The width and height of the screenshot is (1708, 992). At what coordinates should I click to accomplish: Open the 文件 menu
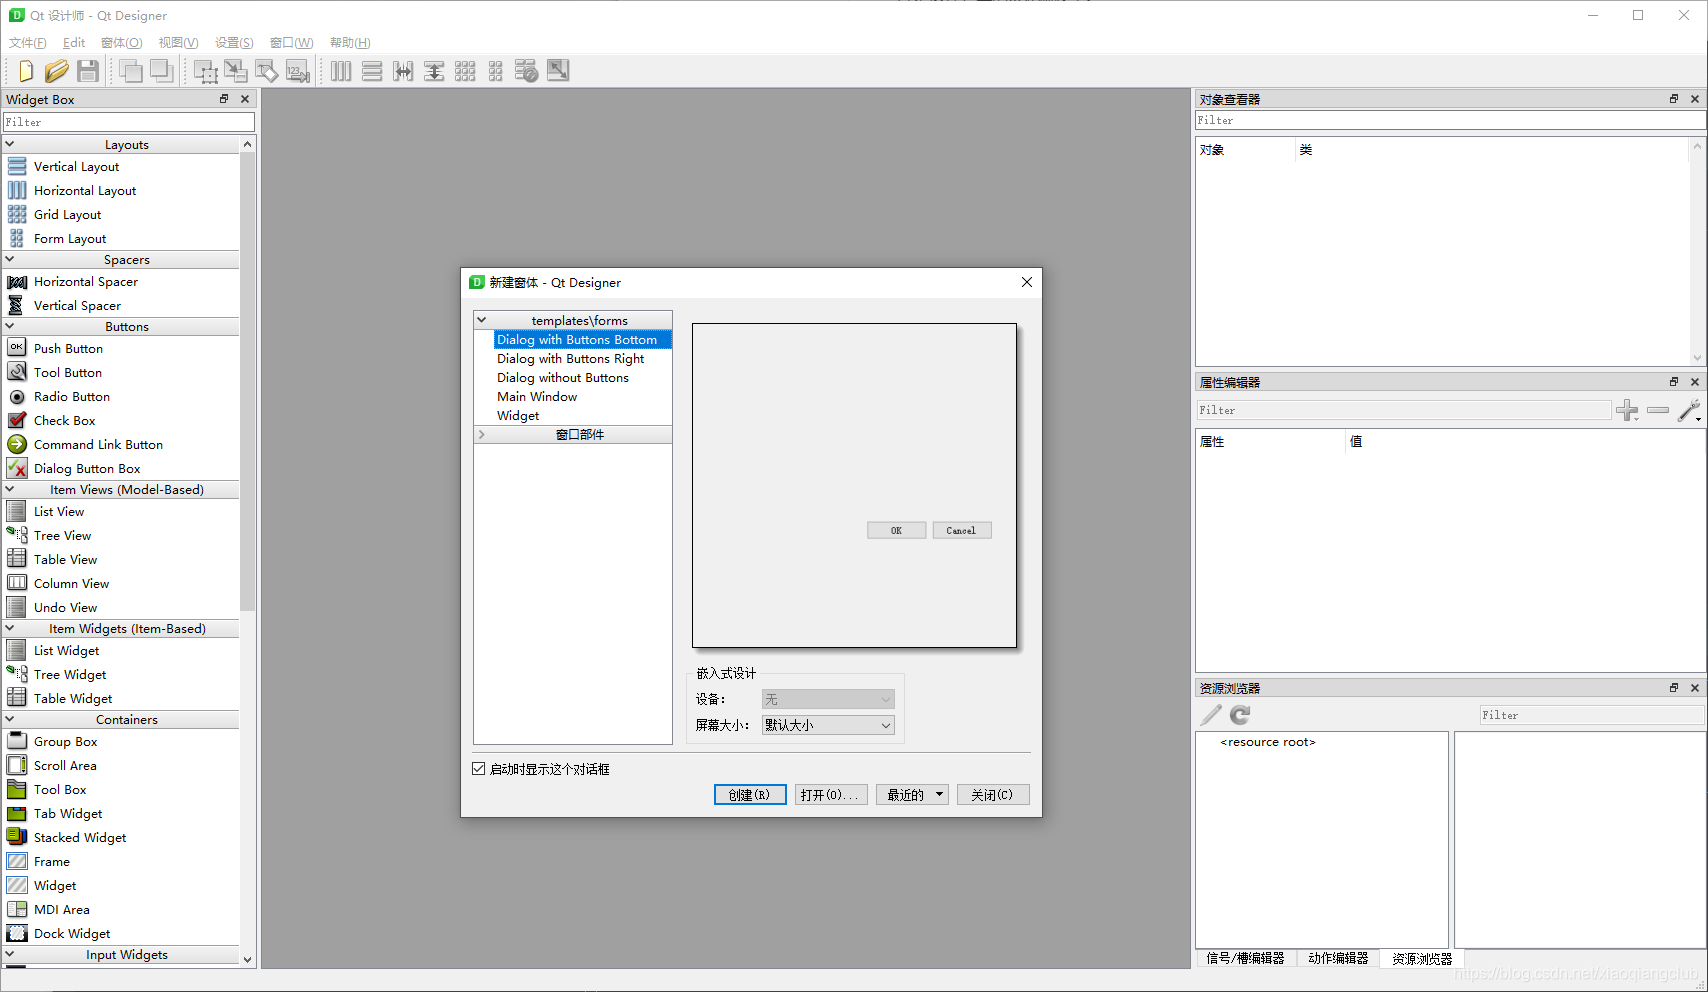[x=27, y=42]
